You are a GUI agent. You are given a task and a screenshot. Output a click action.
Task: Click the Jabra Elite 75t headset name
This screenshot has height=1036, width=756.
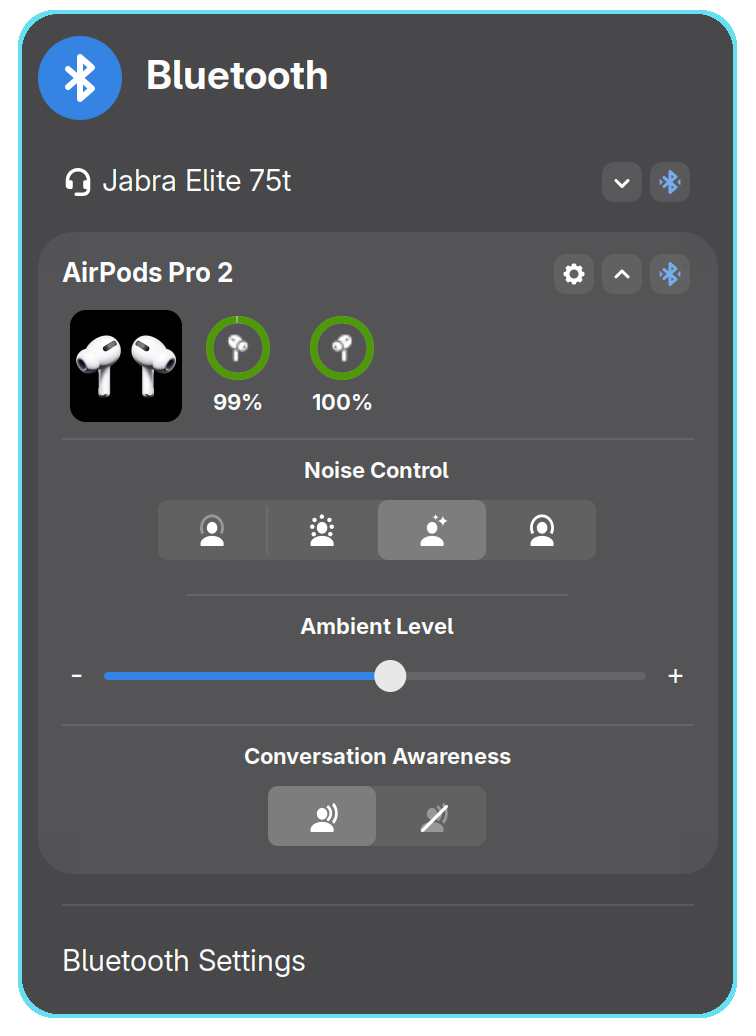[x=197, y=182]
